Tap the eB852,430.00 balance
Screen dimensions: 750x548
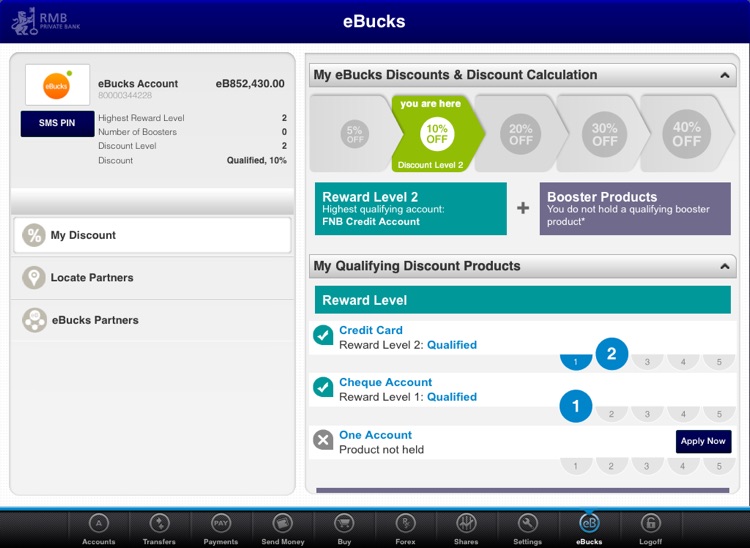(250, 84)
